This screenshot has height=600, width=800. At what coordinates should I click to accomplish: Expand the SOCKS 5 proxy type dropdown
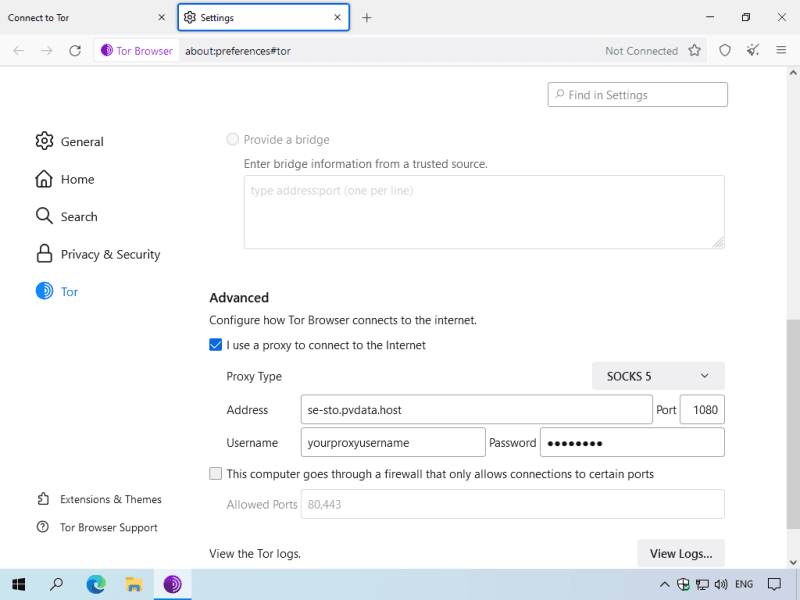point(658,376)
